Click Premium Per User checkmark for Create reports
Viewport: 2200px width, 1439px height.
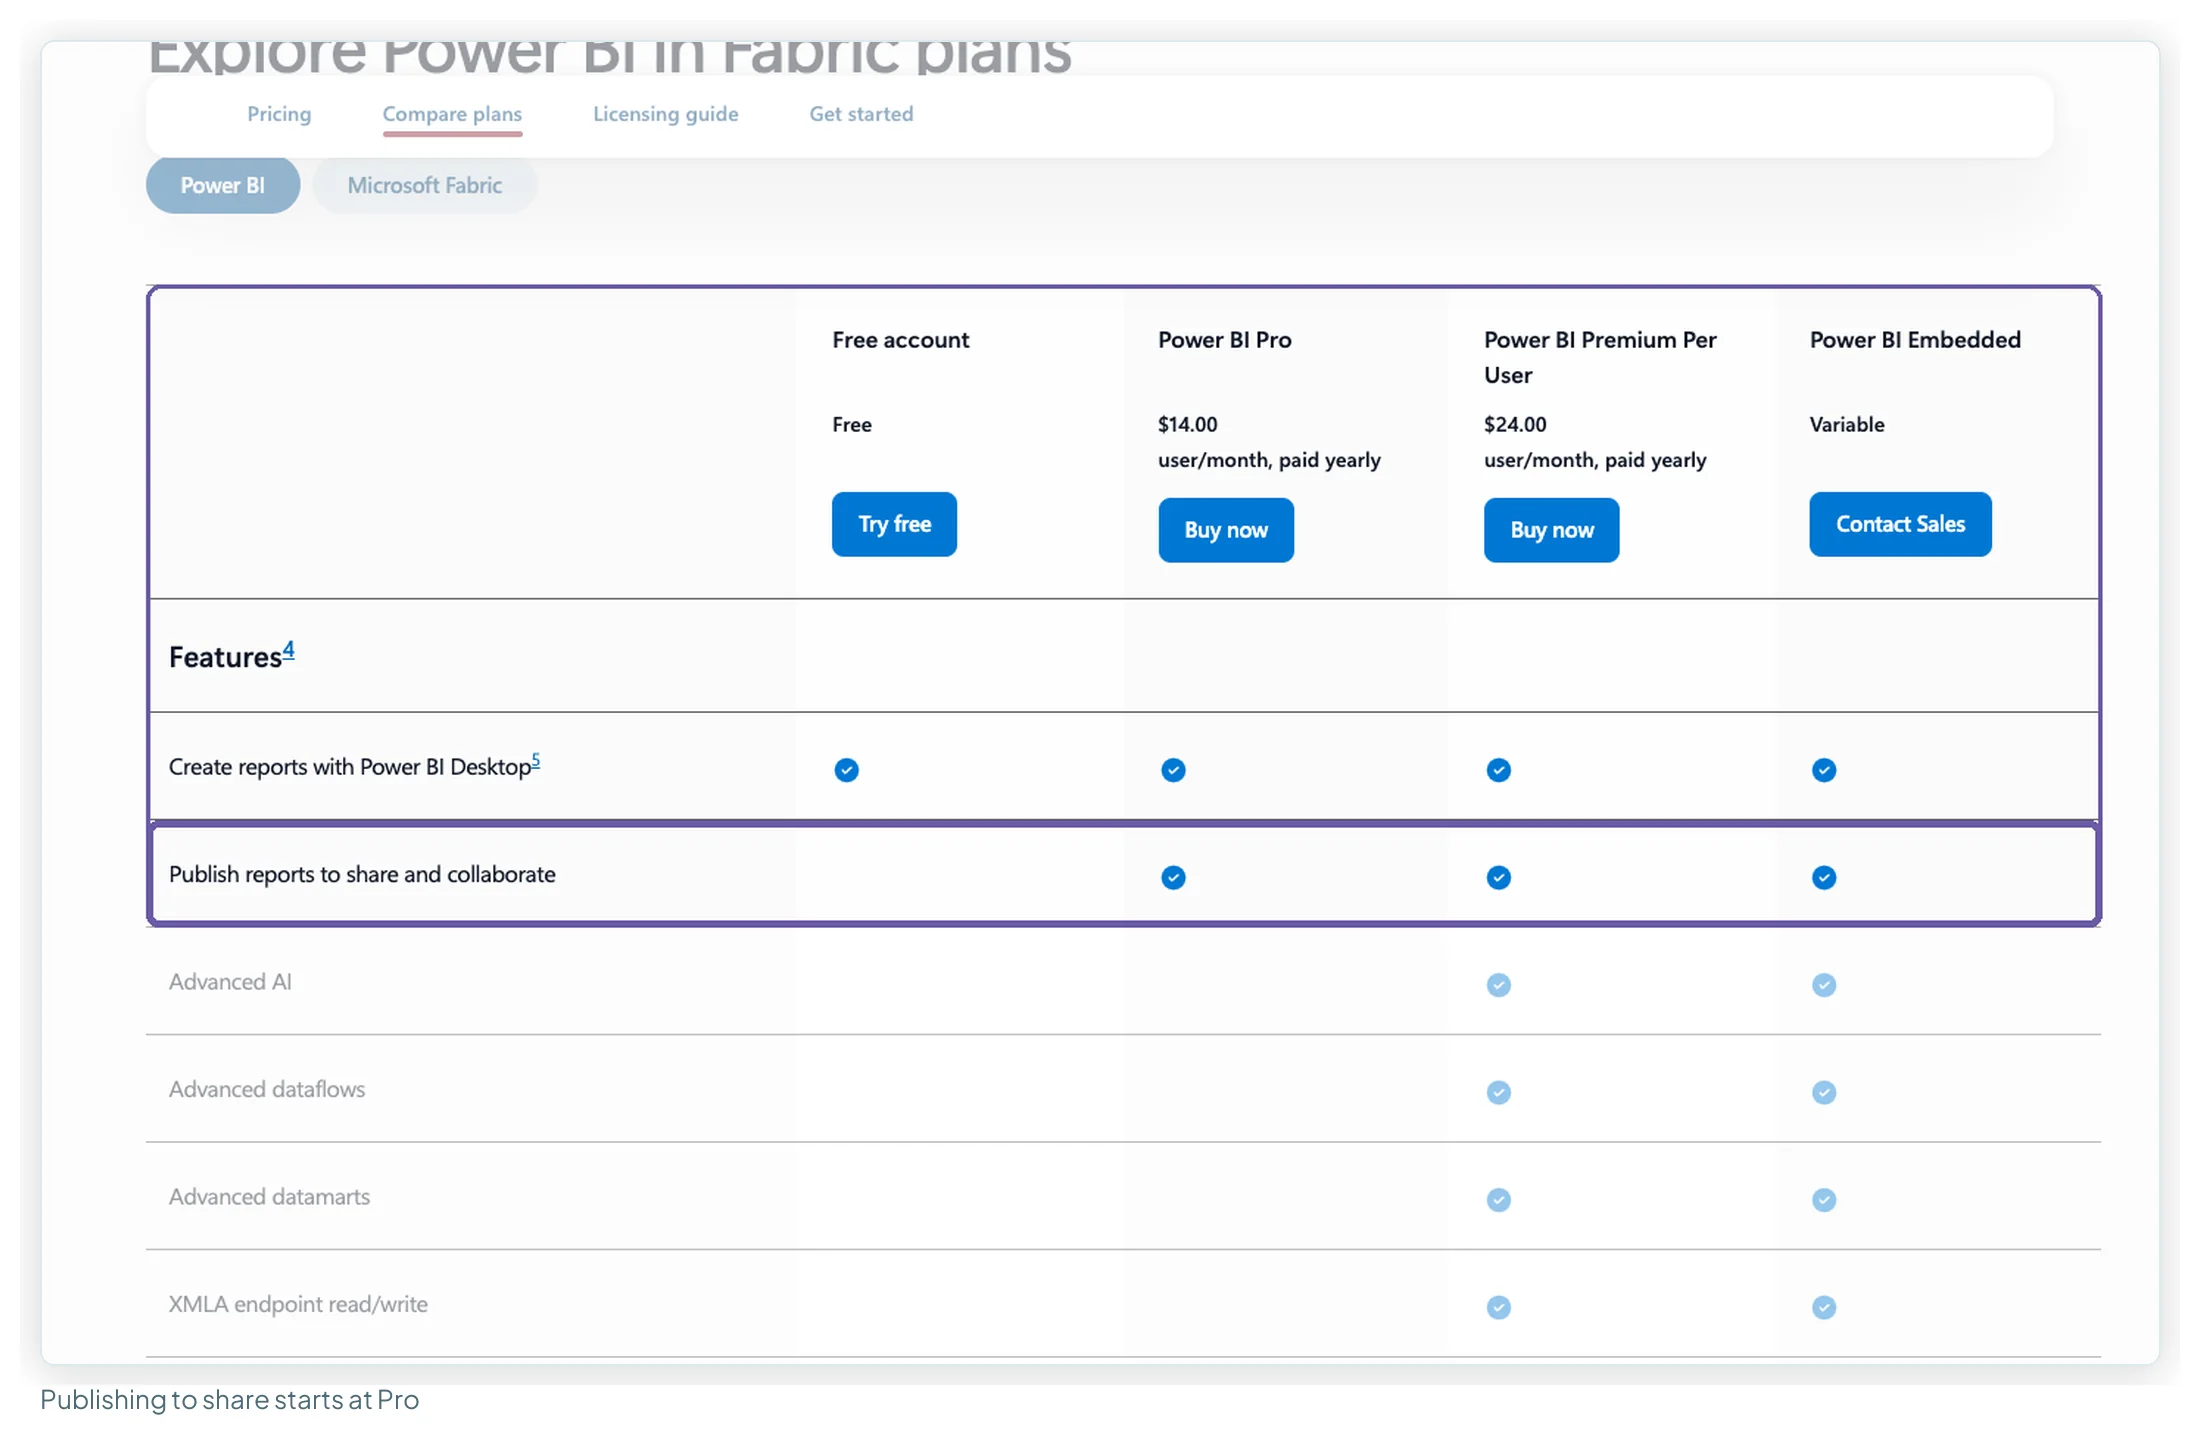pos(1499,770)
